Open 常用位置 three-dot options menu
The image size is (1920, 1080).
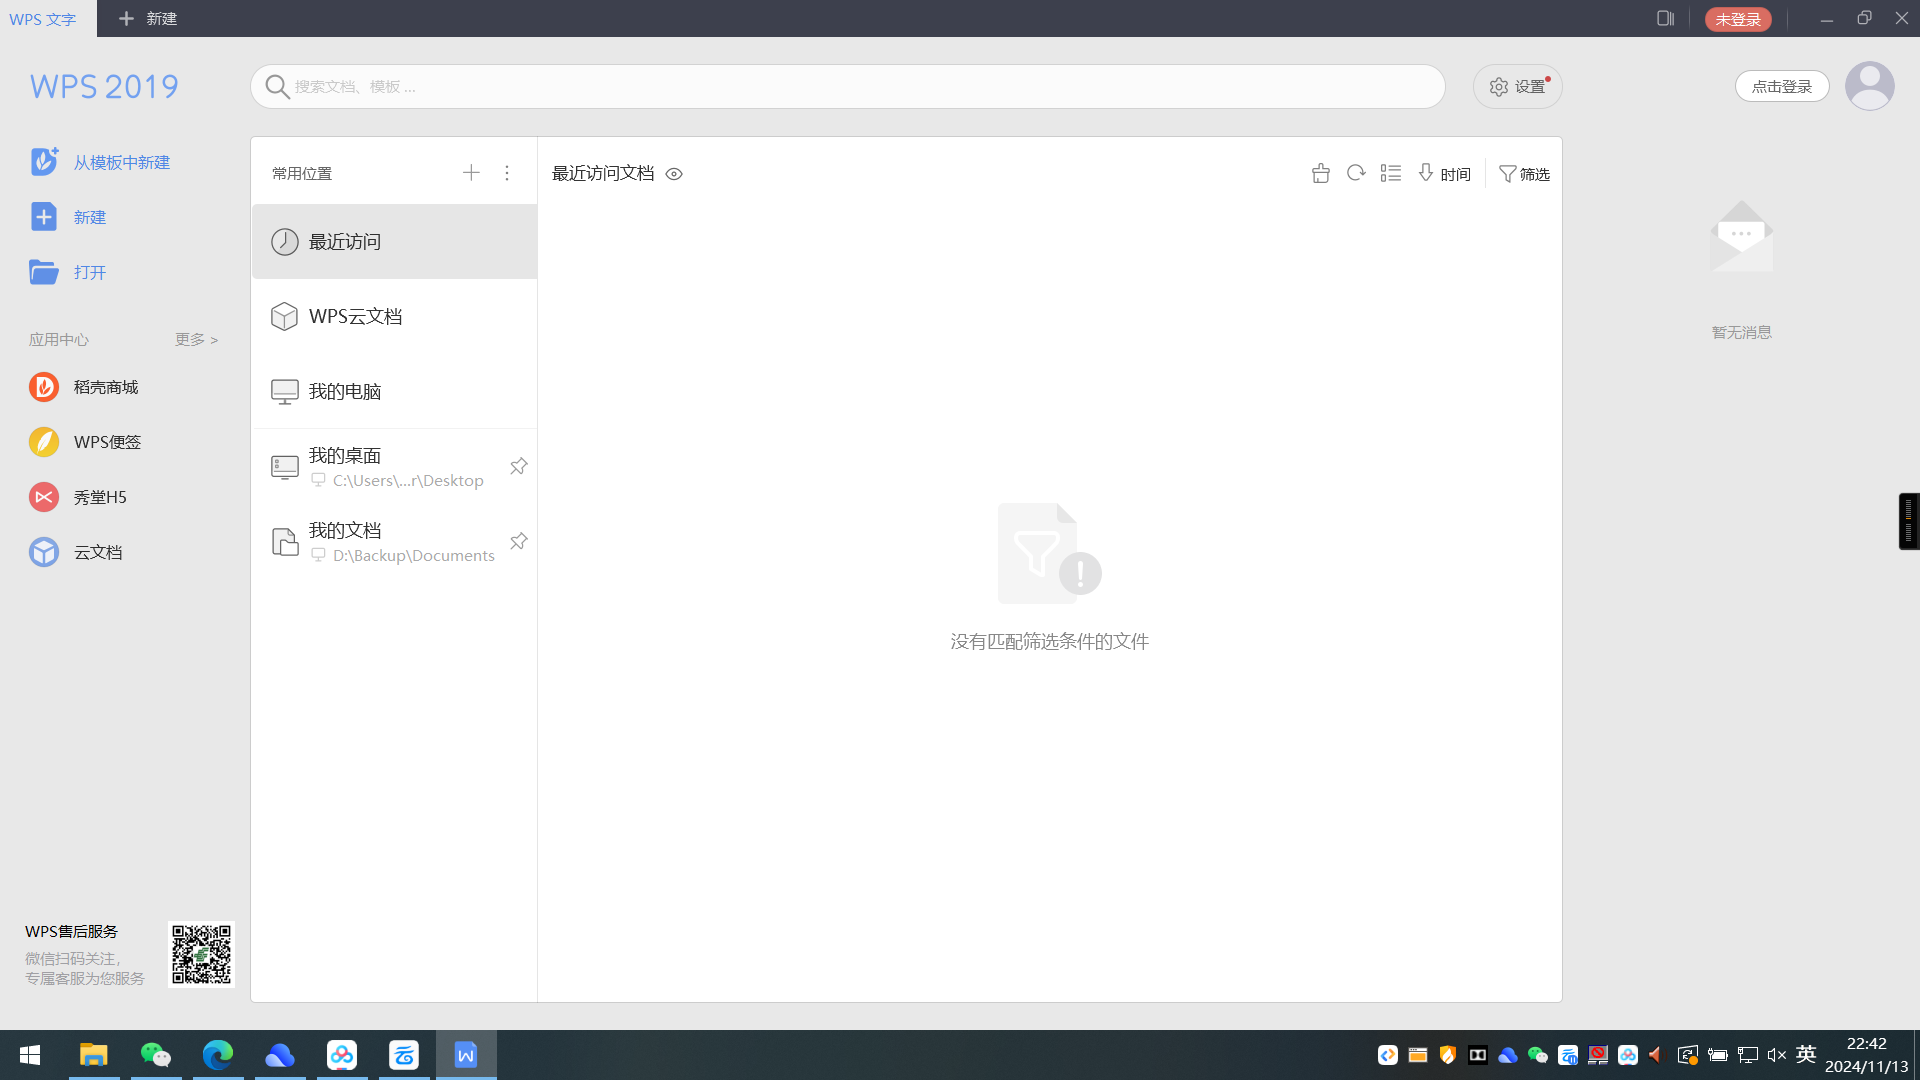(507, 173)
